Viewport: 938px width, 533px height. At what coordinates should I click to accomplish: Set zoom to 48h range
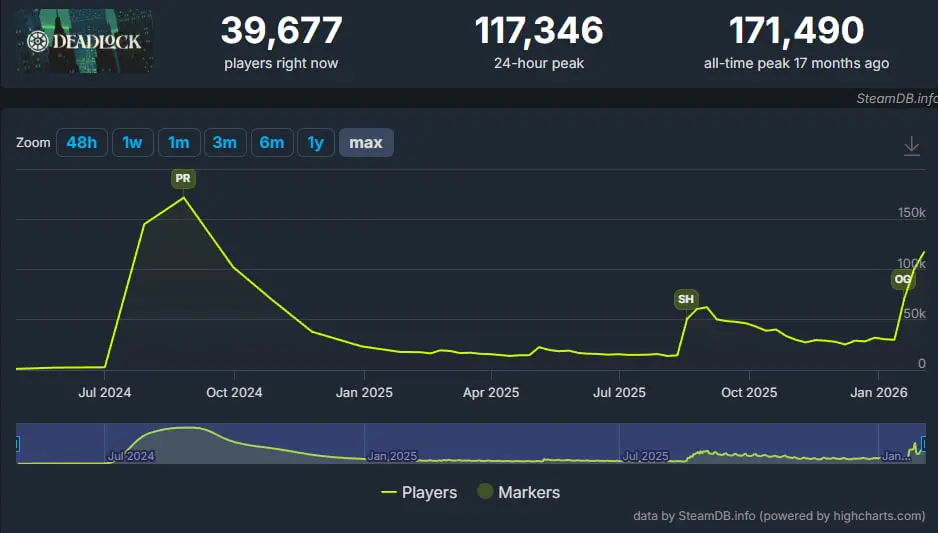[x=81, y=143]
